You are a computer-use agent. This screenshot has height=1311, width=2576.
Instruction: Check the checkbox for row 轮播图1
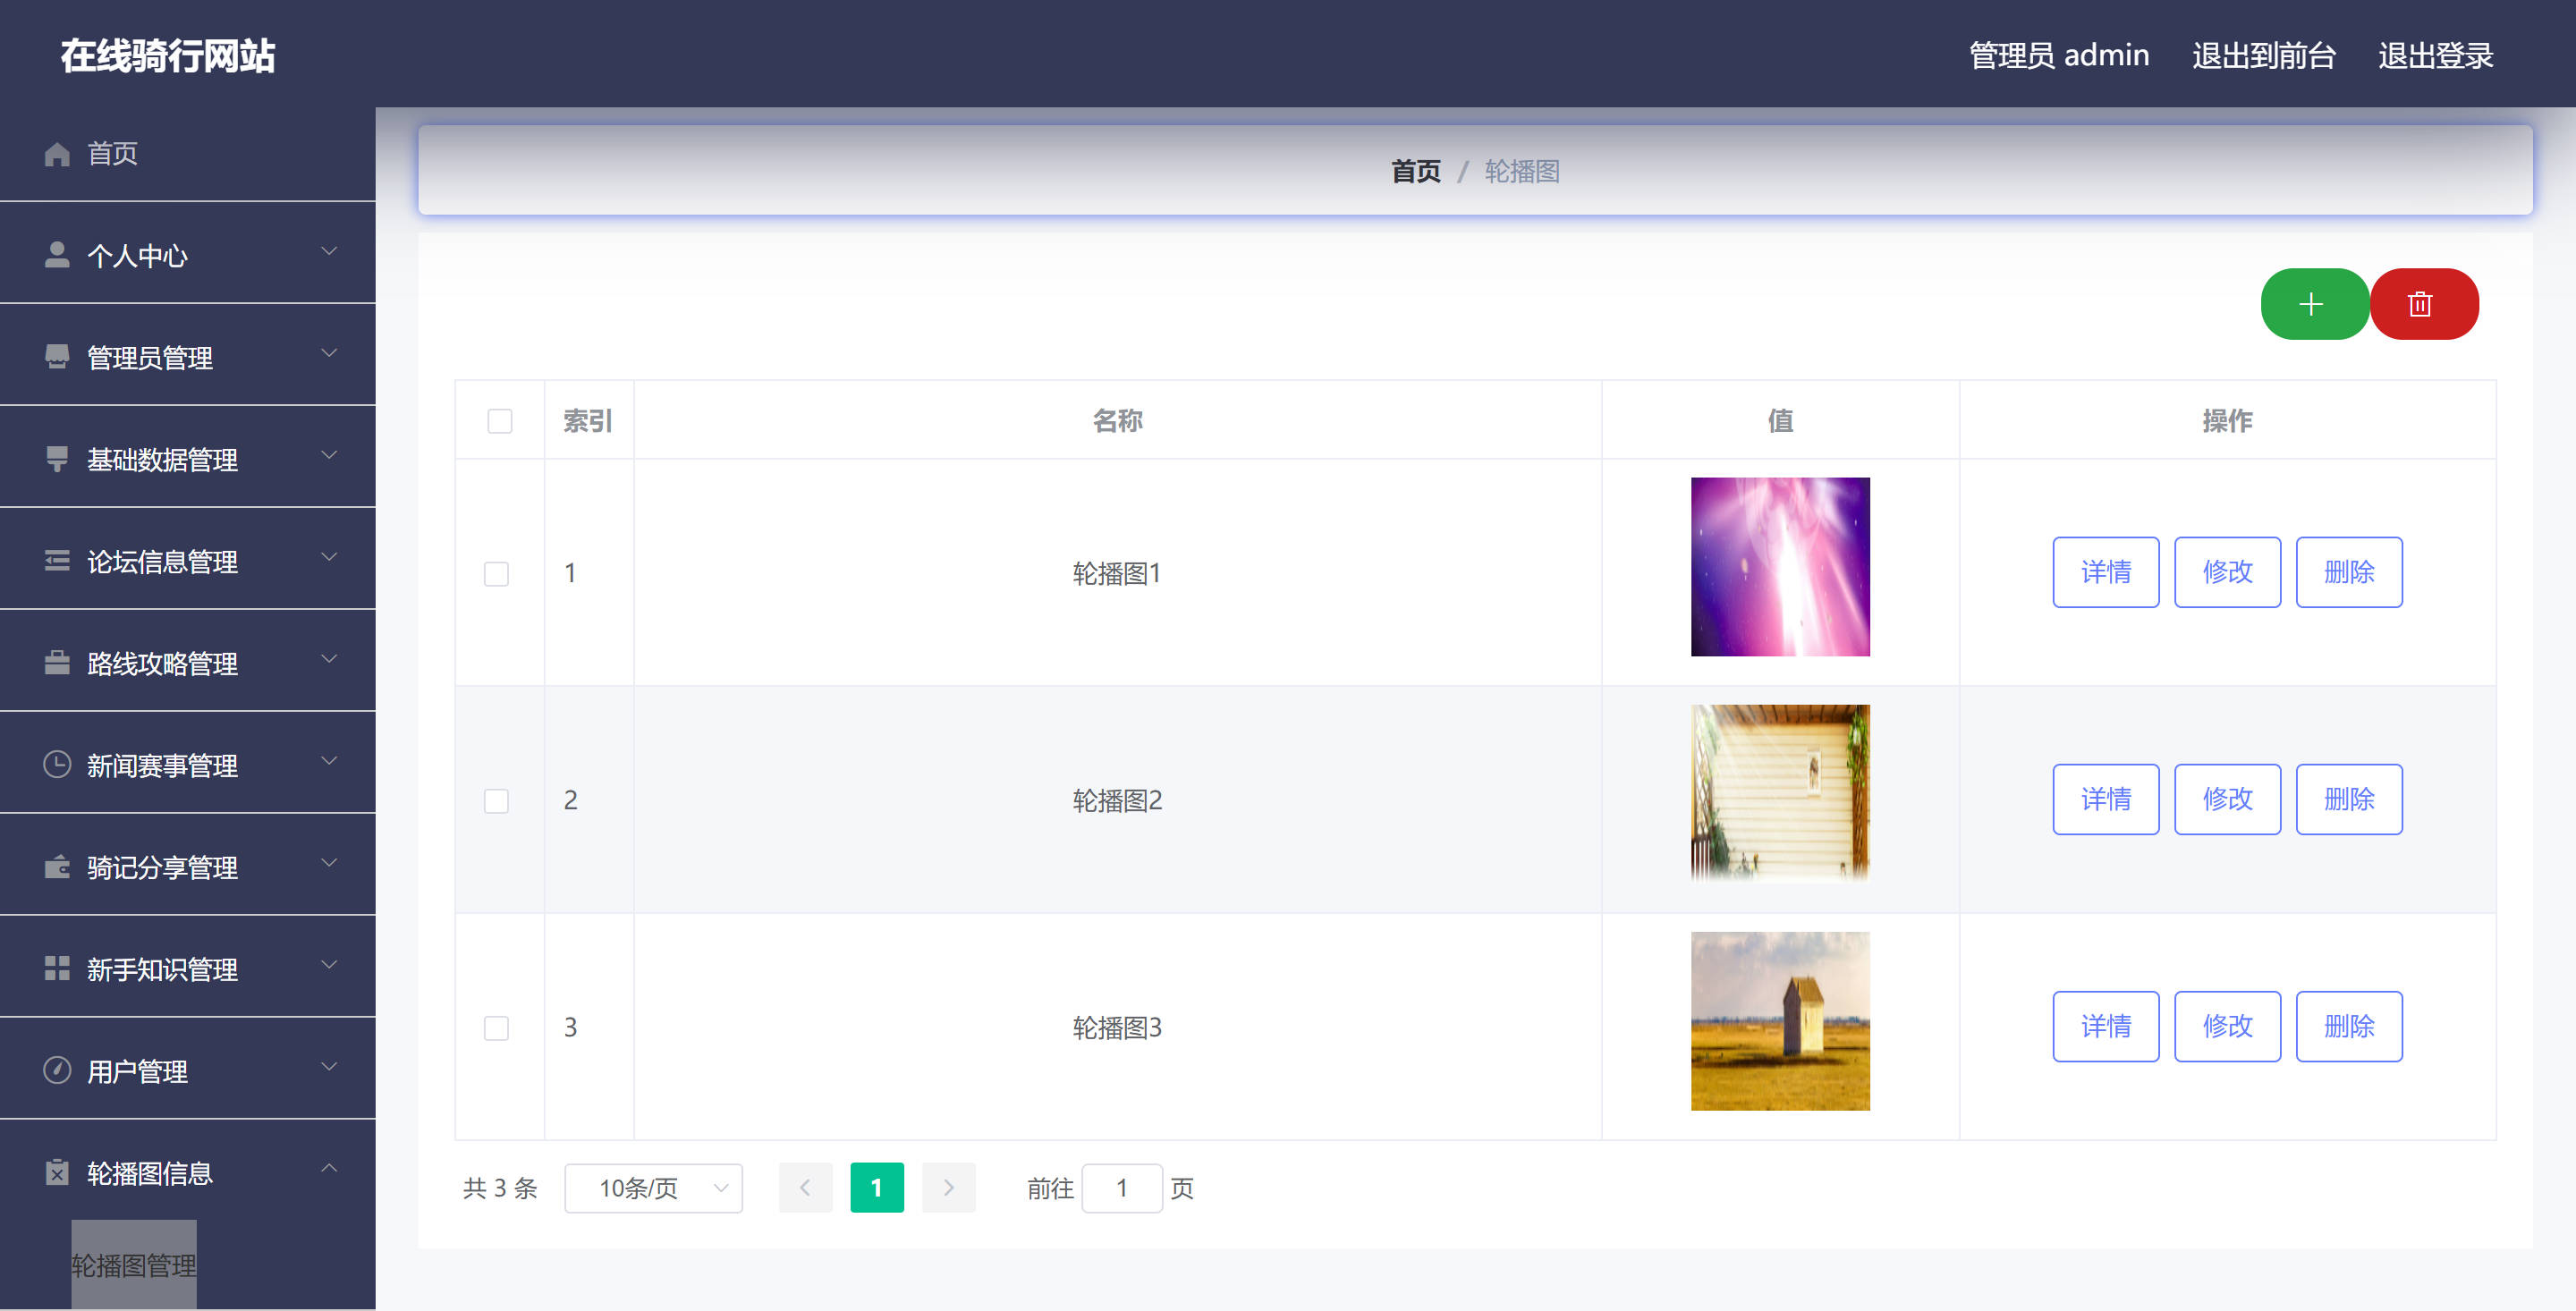click(x=496, y=574)
